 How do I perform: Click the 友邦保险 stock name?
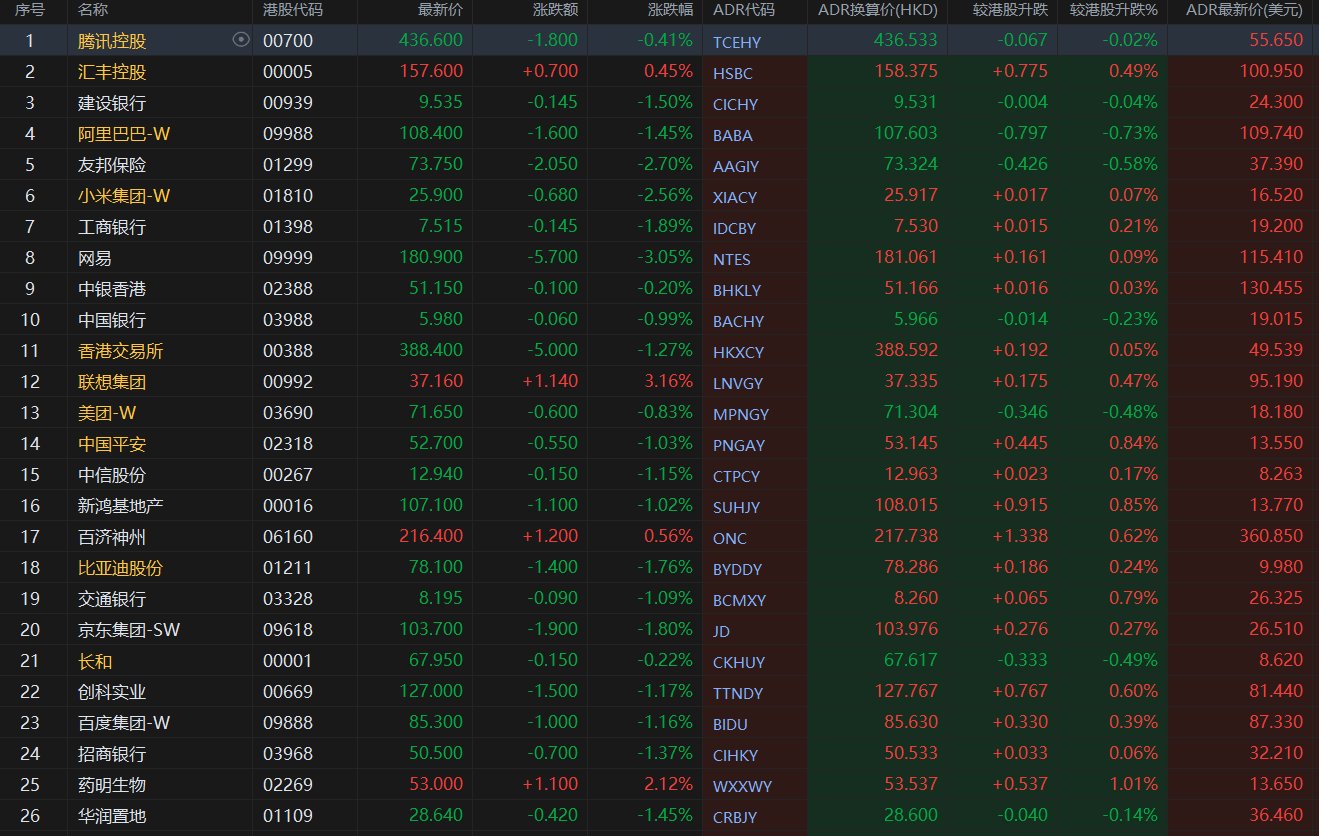(112, 165)
